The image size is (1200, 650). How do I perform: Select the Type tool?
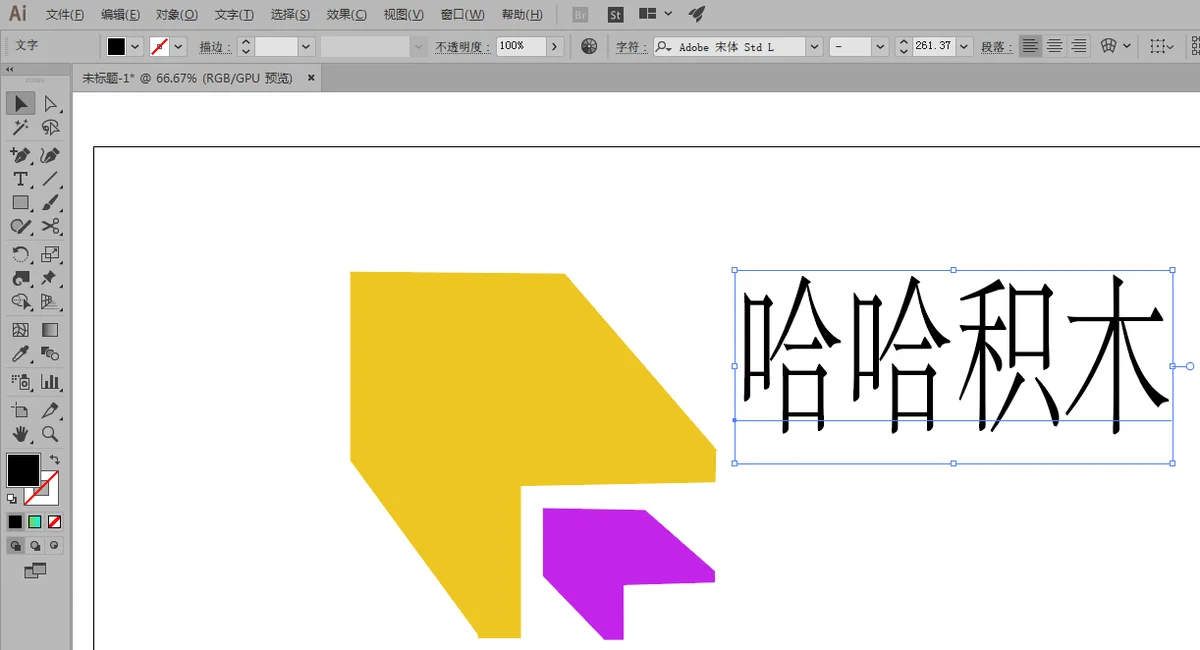[x=21, y=179]
